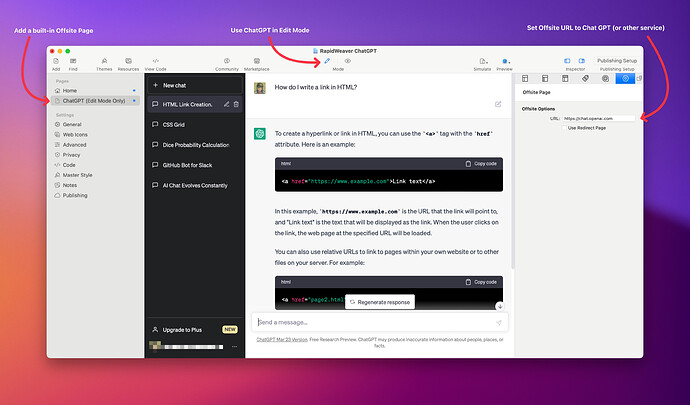Screen dimensions: 690x405
Task: Open Publishing settings in sidebar
Action: (75, 195)
